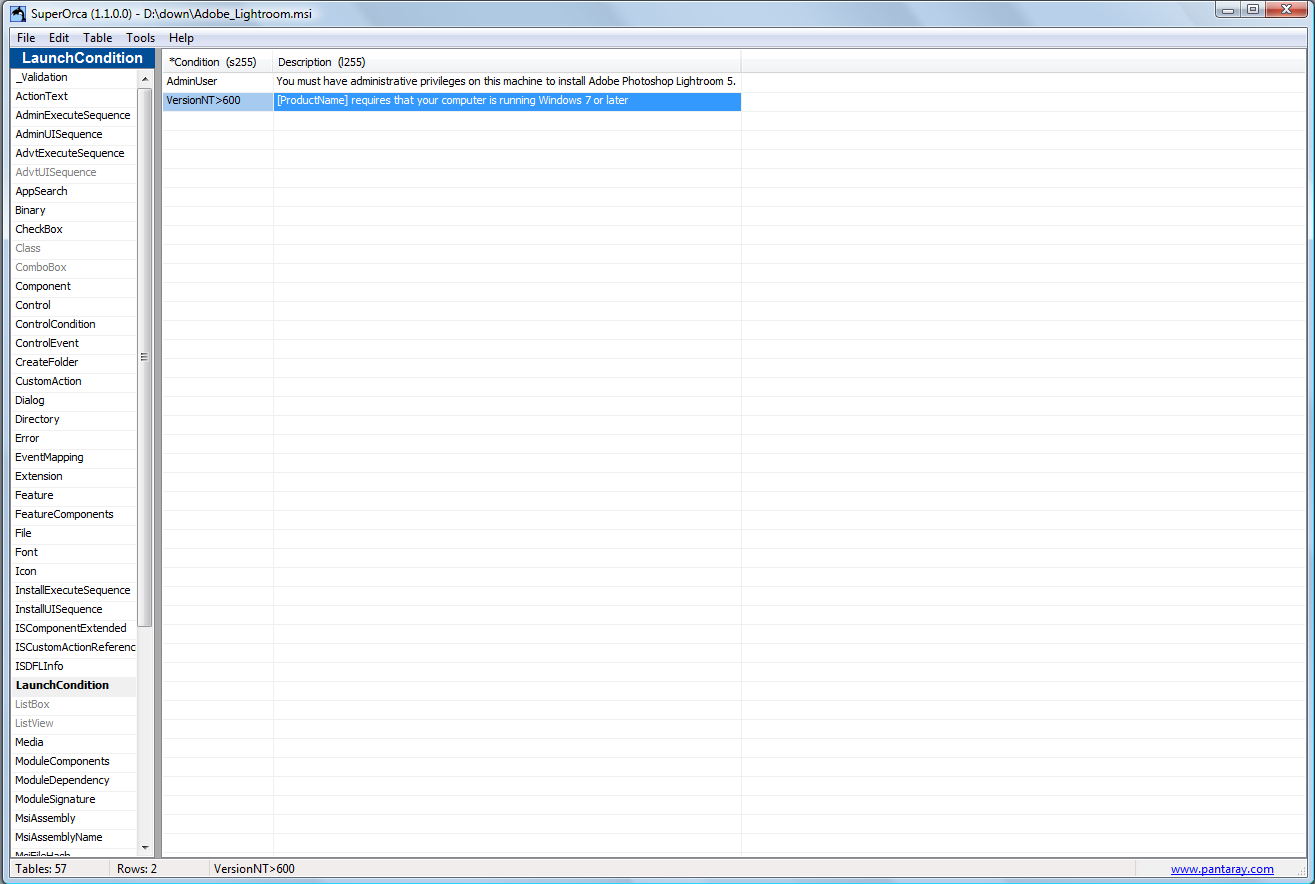Open the Tools menu
Viewport: 1315px width, 884px height.
tap(141, 38)
